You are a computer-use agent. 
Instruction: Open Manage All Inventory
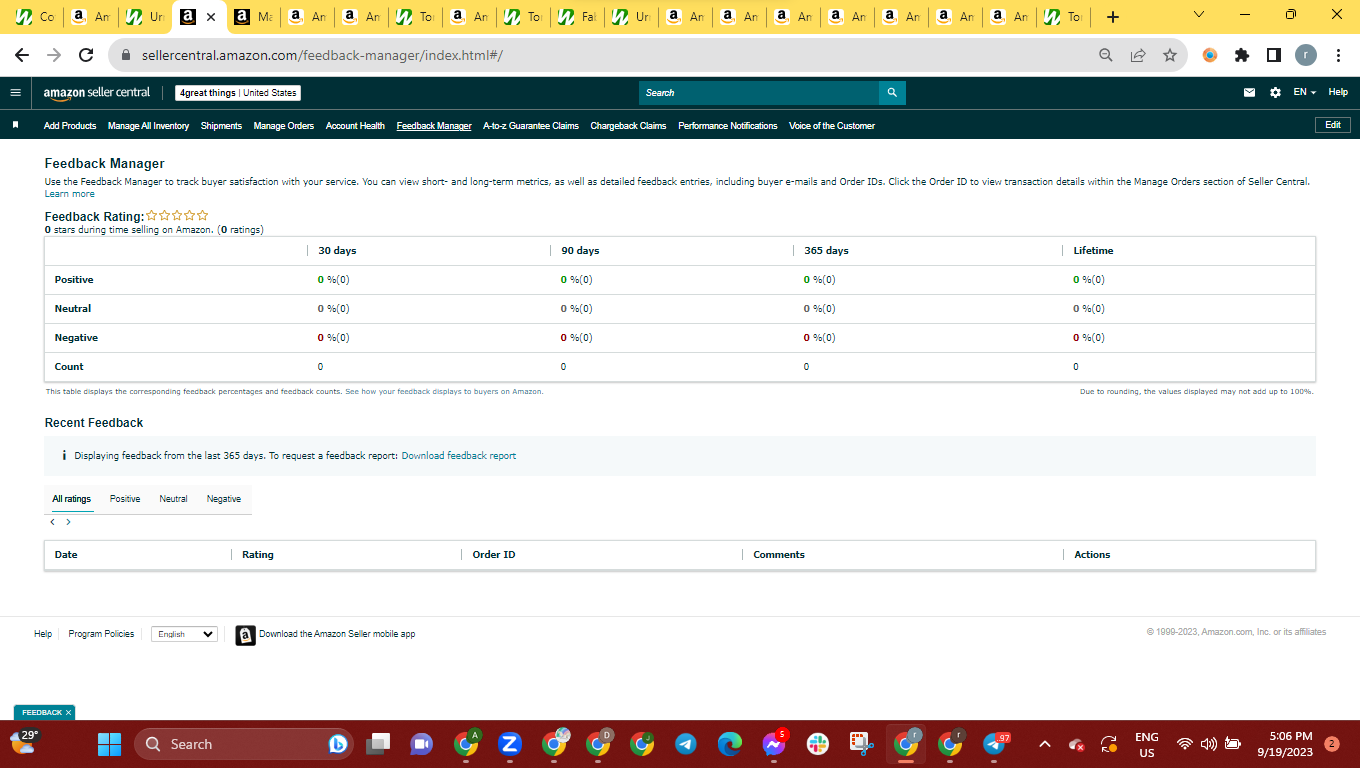[x=148, y=126]
